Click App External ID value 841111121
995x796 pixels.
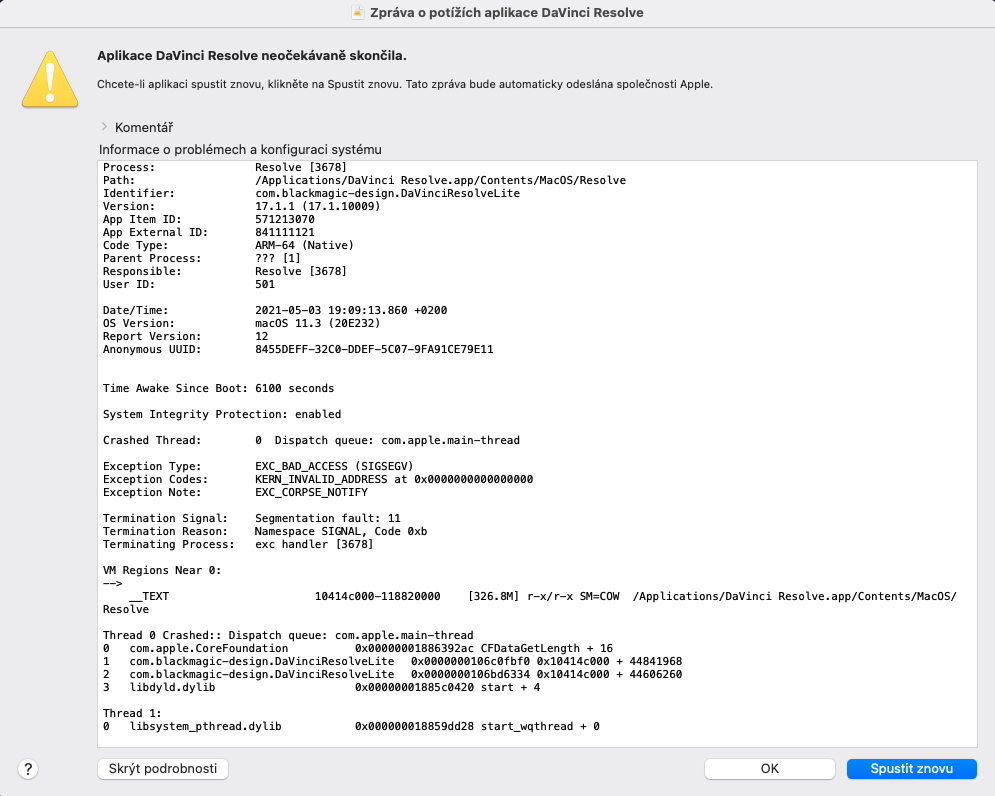tap(285, 232)
